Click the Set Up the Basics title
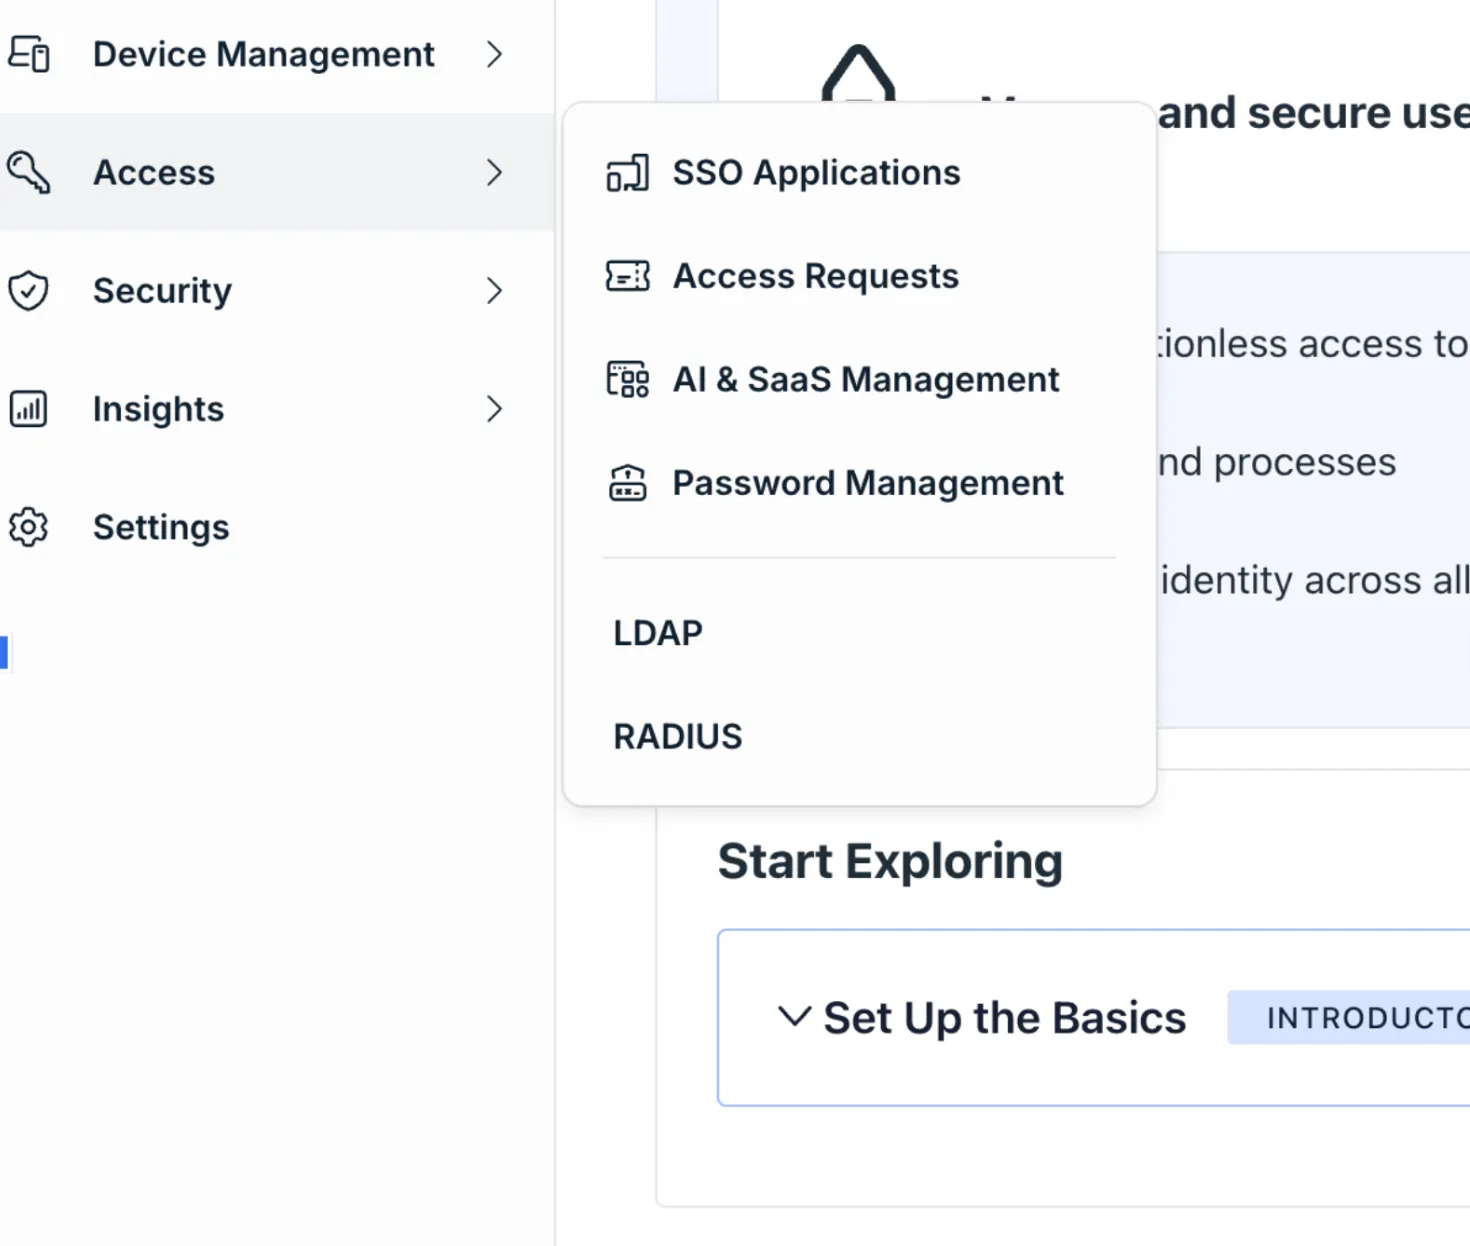The image size is (1470, 1246). (1004, 1018)
